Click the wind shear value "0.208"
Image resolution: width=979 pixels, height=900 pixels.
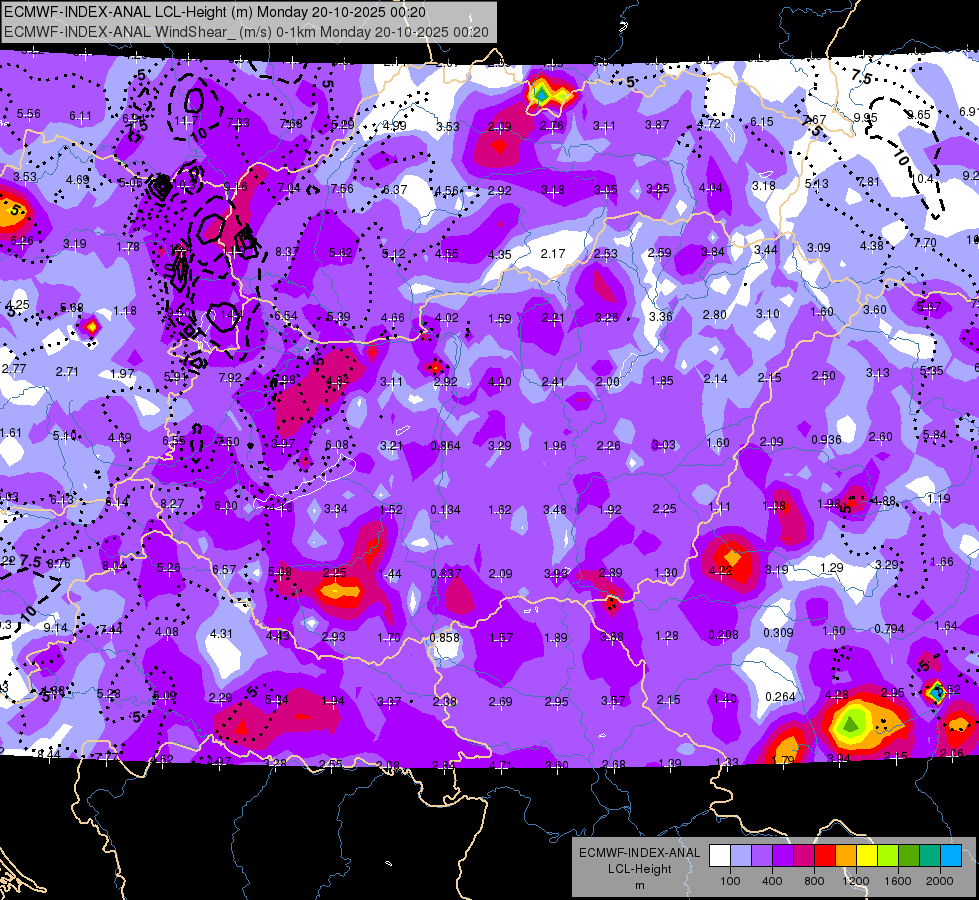coord(723,635)
